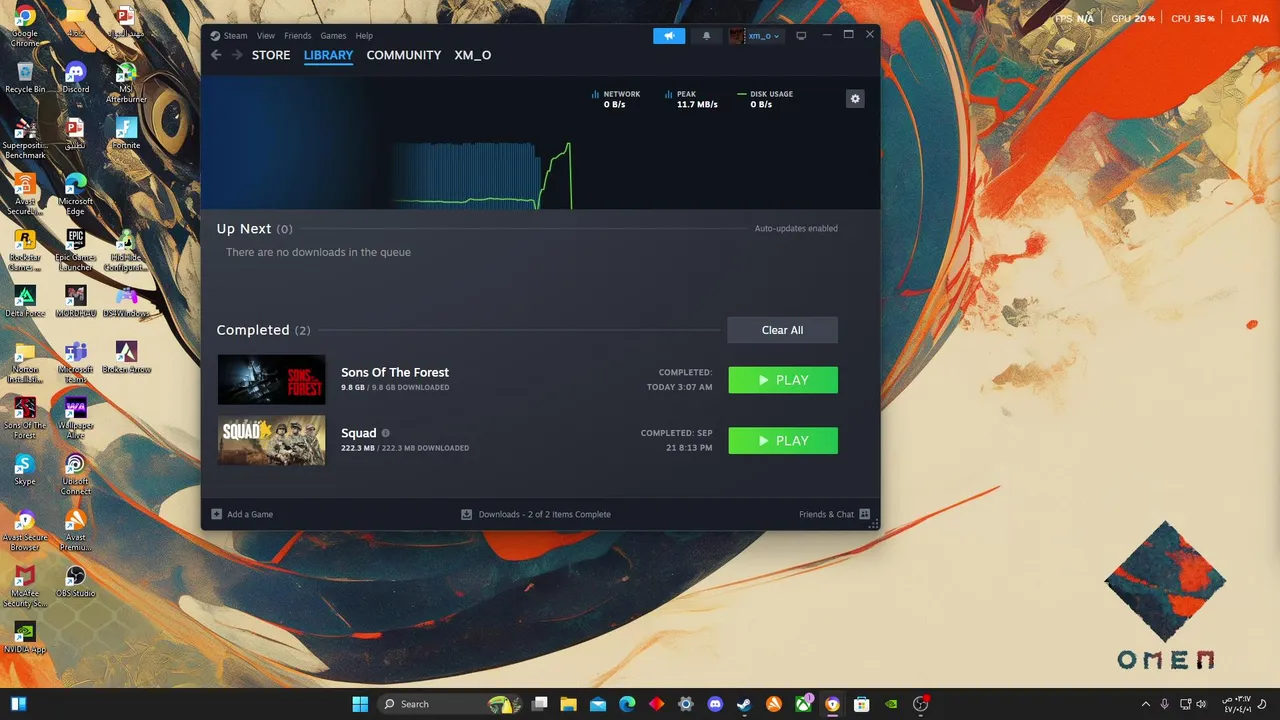Switch to the LIBRARY tab
The image size is (1280, 720).
click(328, 55)
